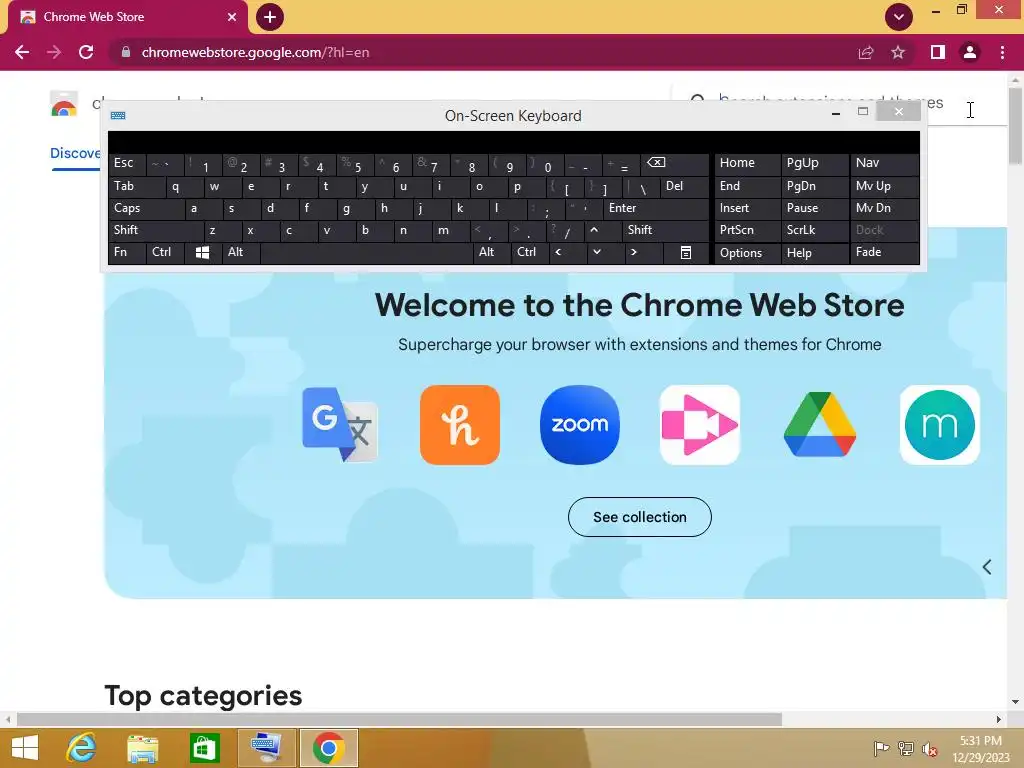Select the Discover tab

pyautogui.click(x=75, y=153)
